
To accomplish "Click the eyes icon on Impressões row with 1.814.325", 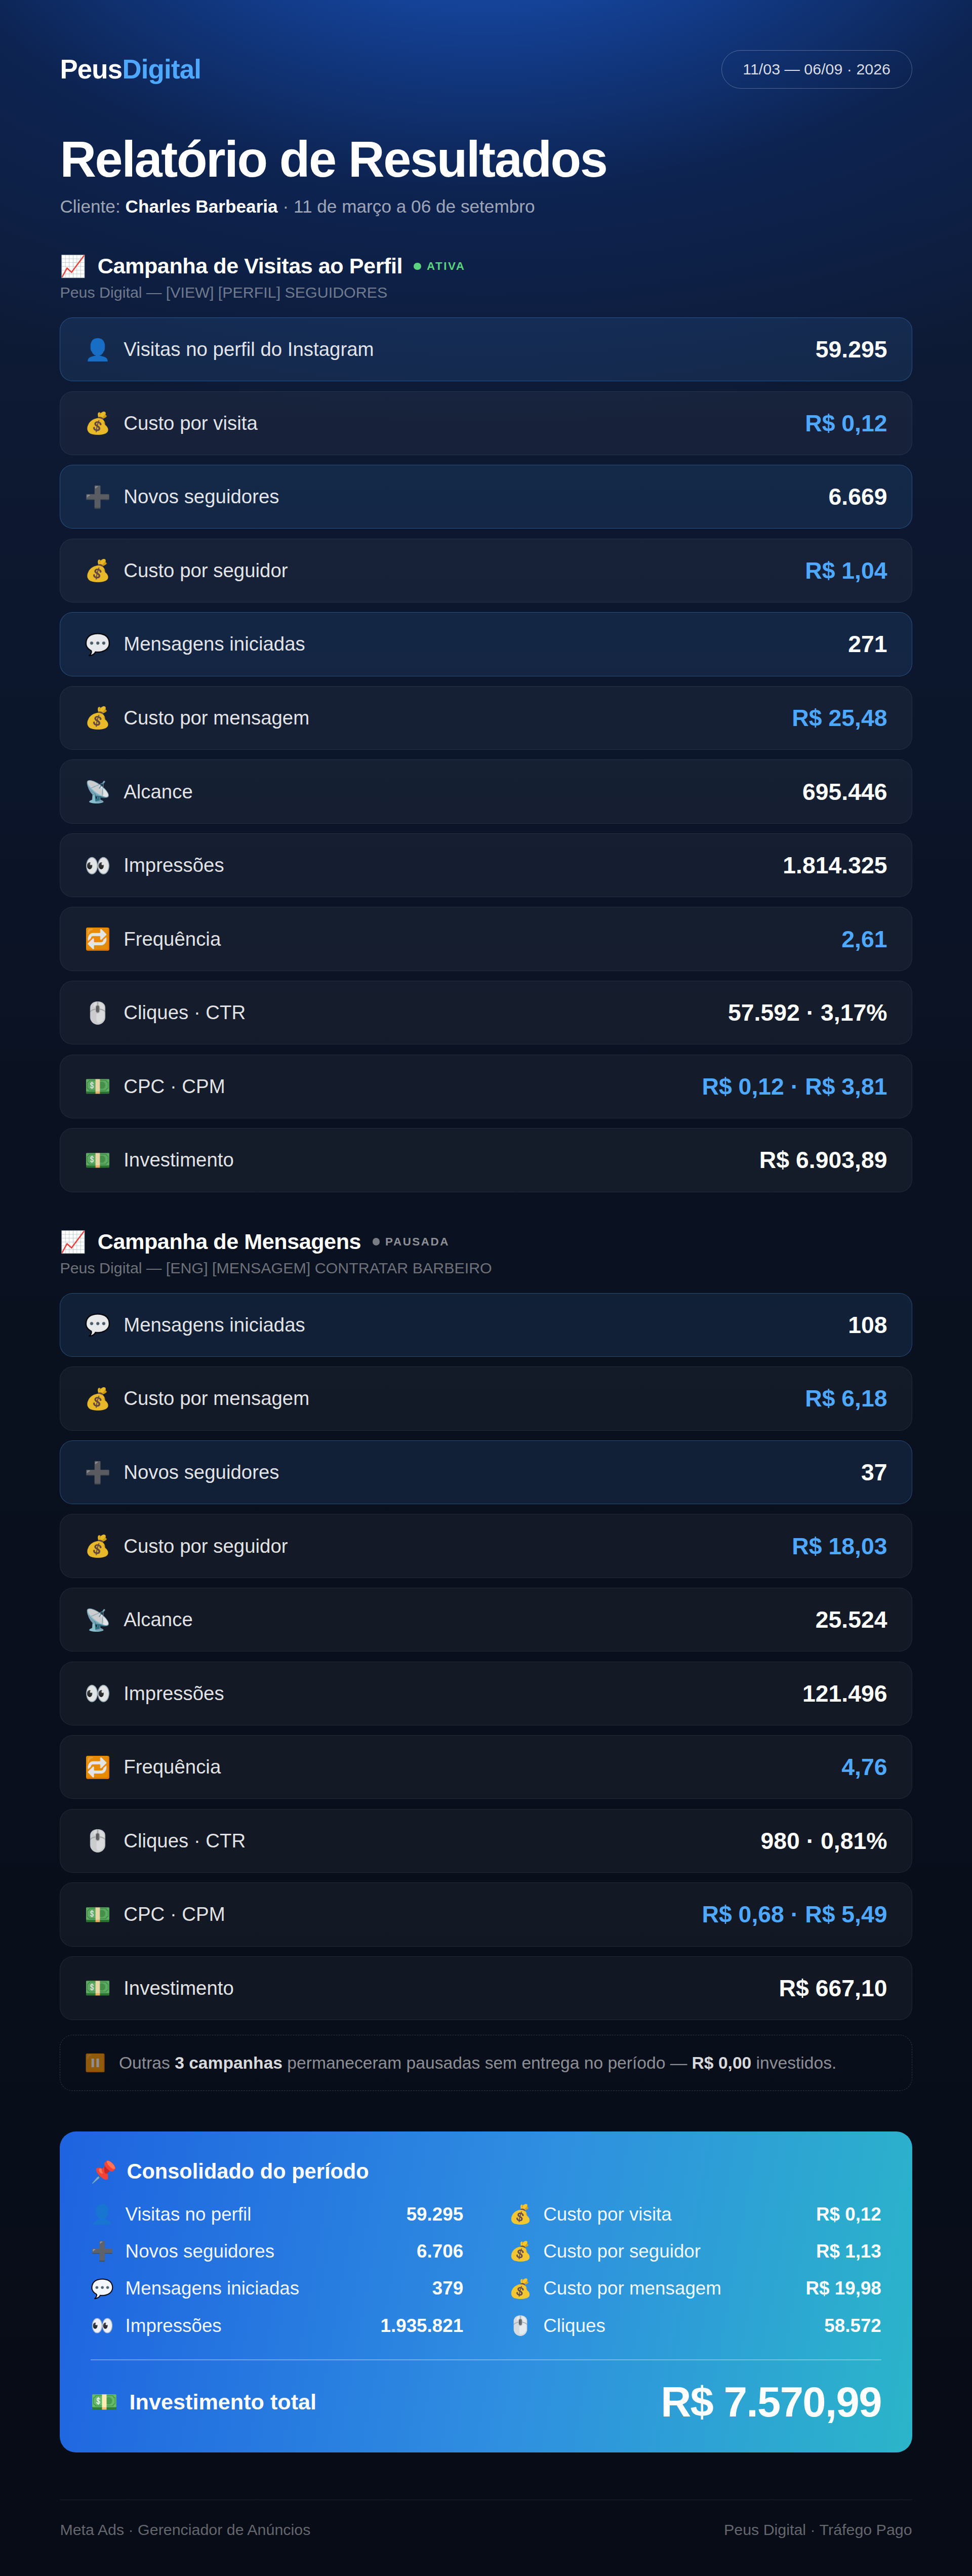I will (97, 865).
